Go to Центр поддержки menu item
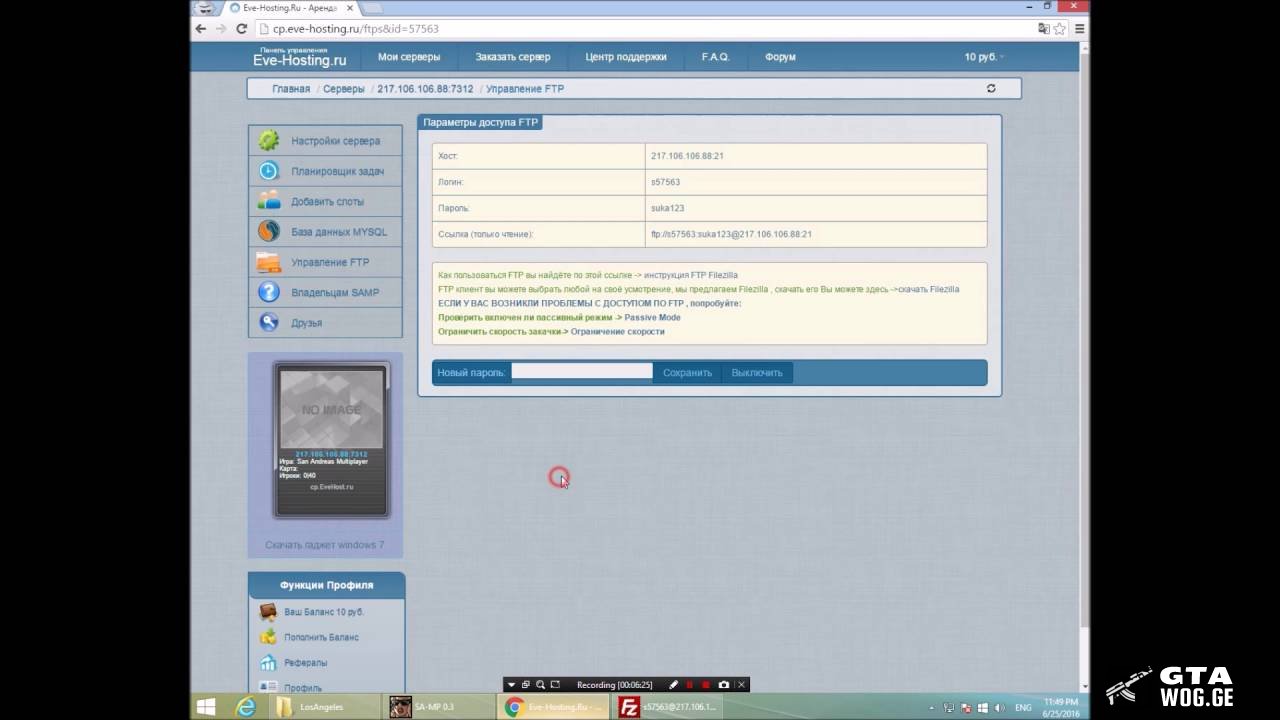This screenshot has height=720, width=1280. [625, 57]
